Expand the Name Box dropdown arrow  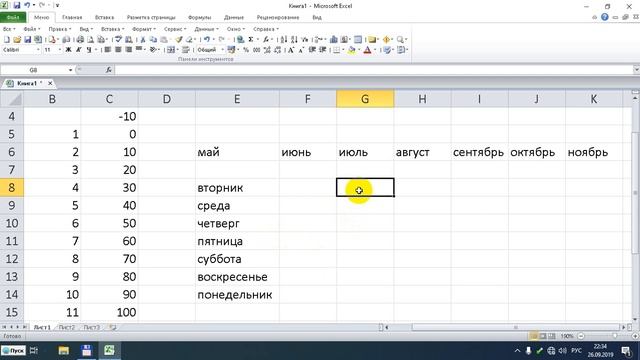pos(70,70)
